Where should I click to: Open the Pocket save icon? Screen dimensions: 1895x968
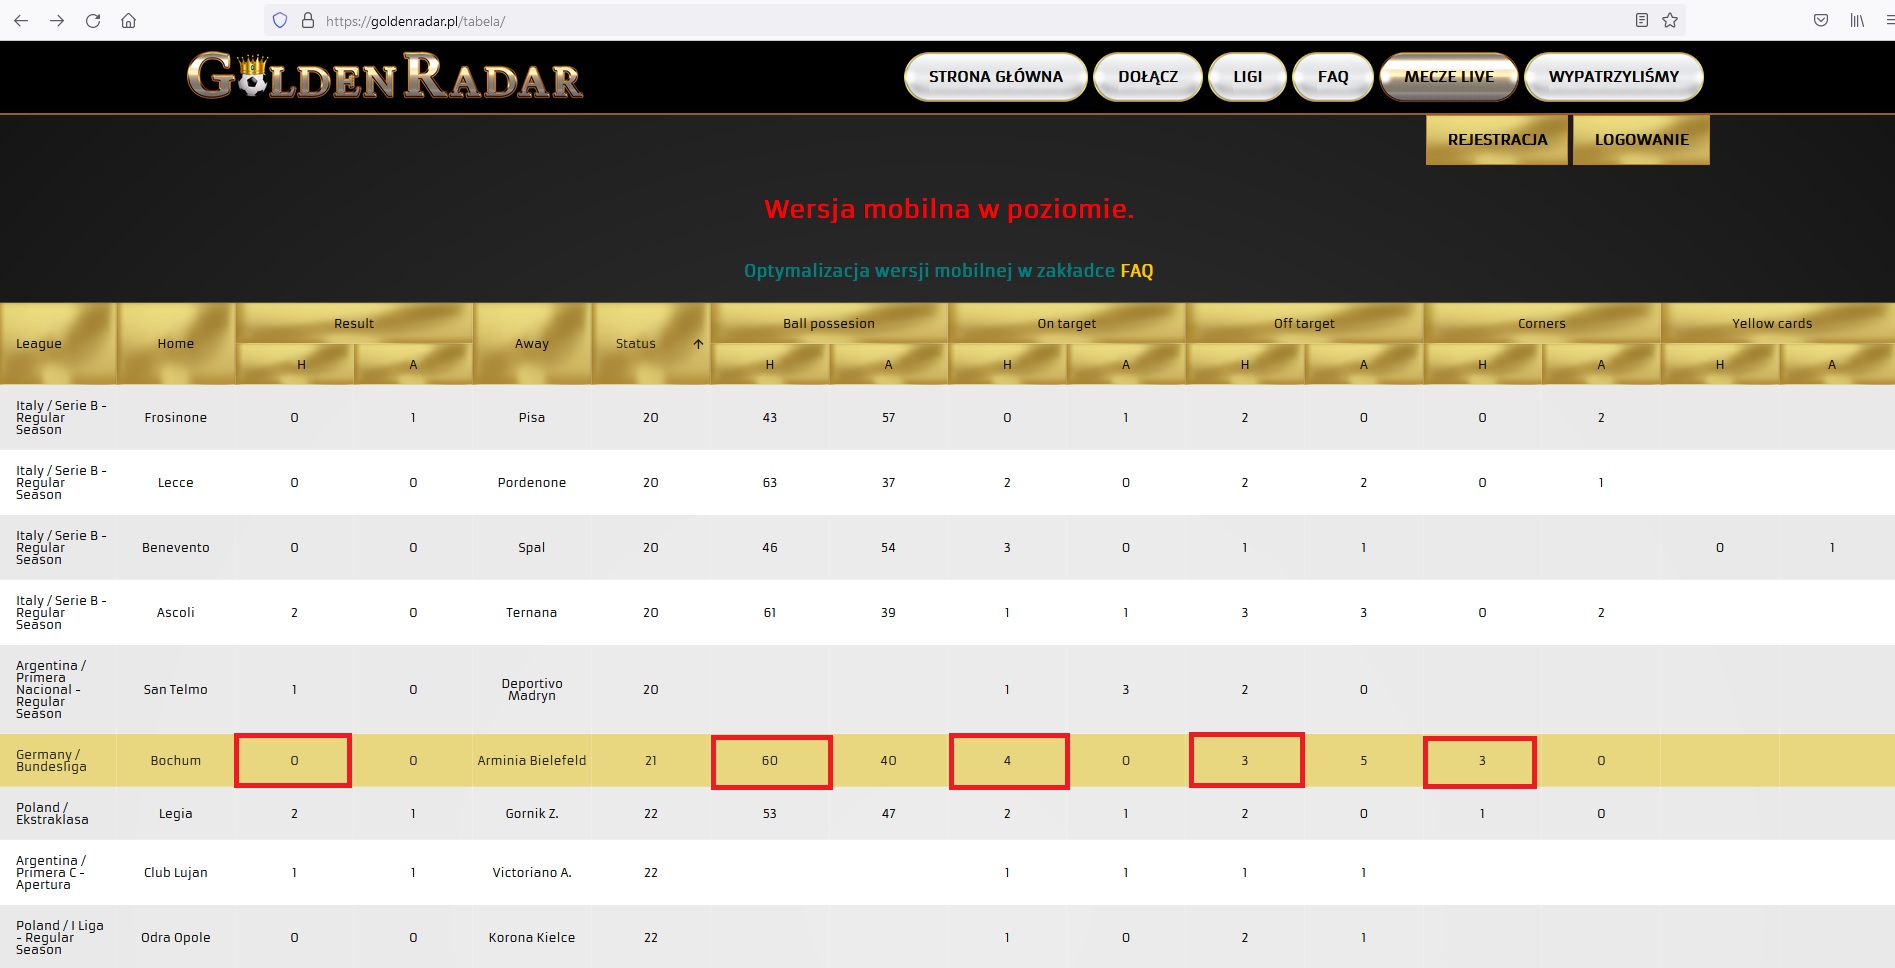[x=1821, y=20]
